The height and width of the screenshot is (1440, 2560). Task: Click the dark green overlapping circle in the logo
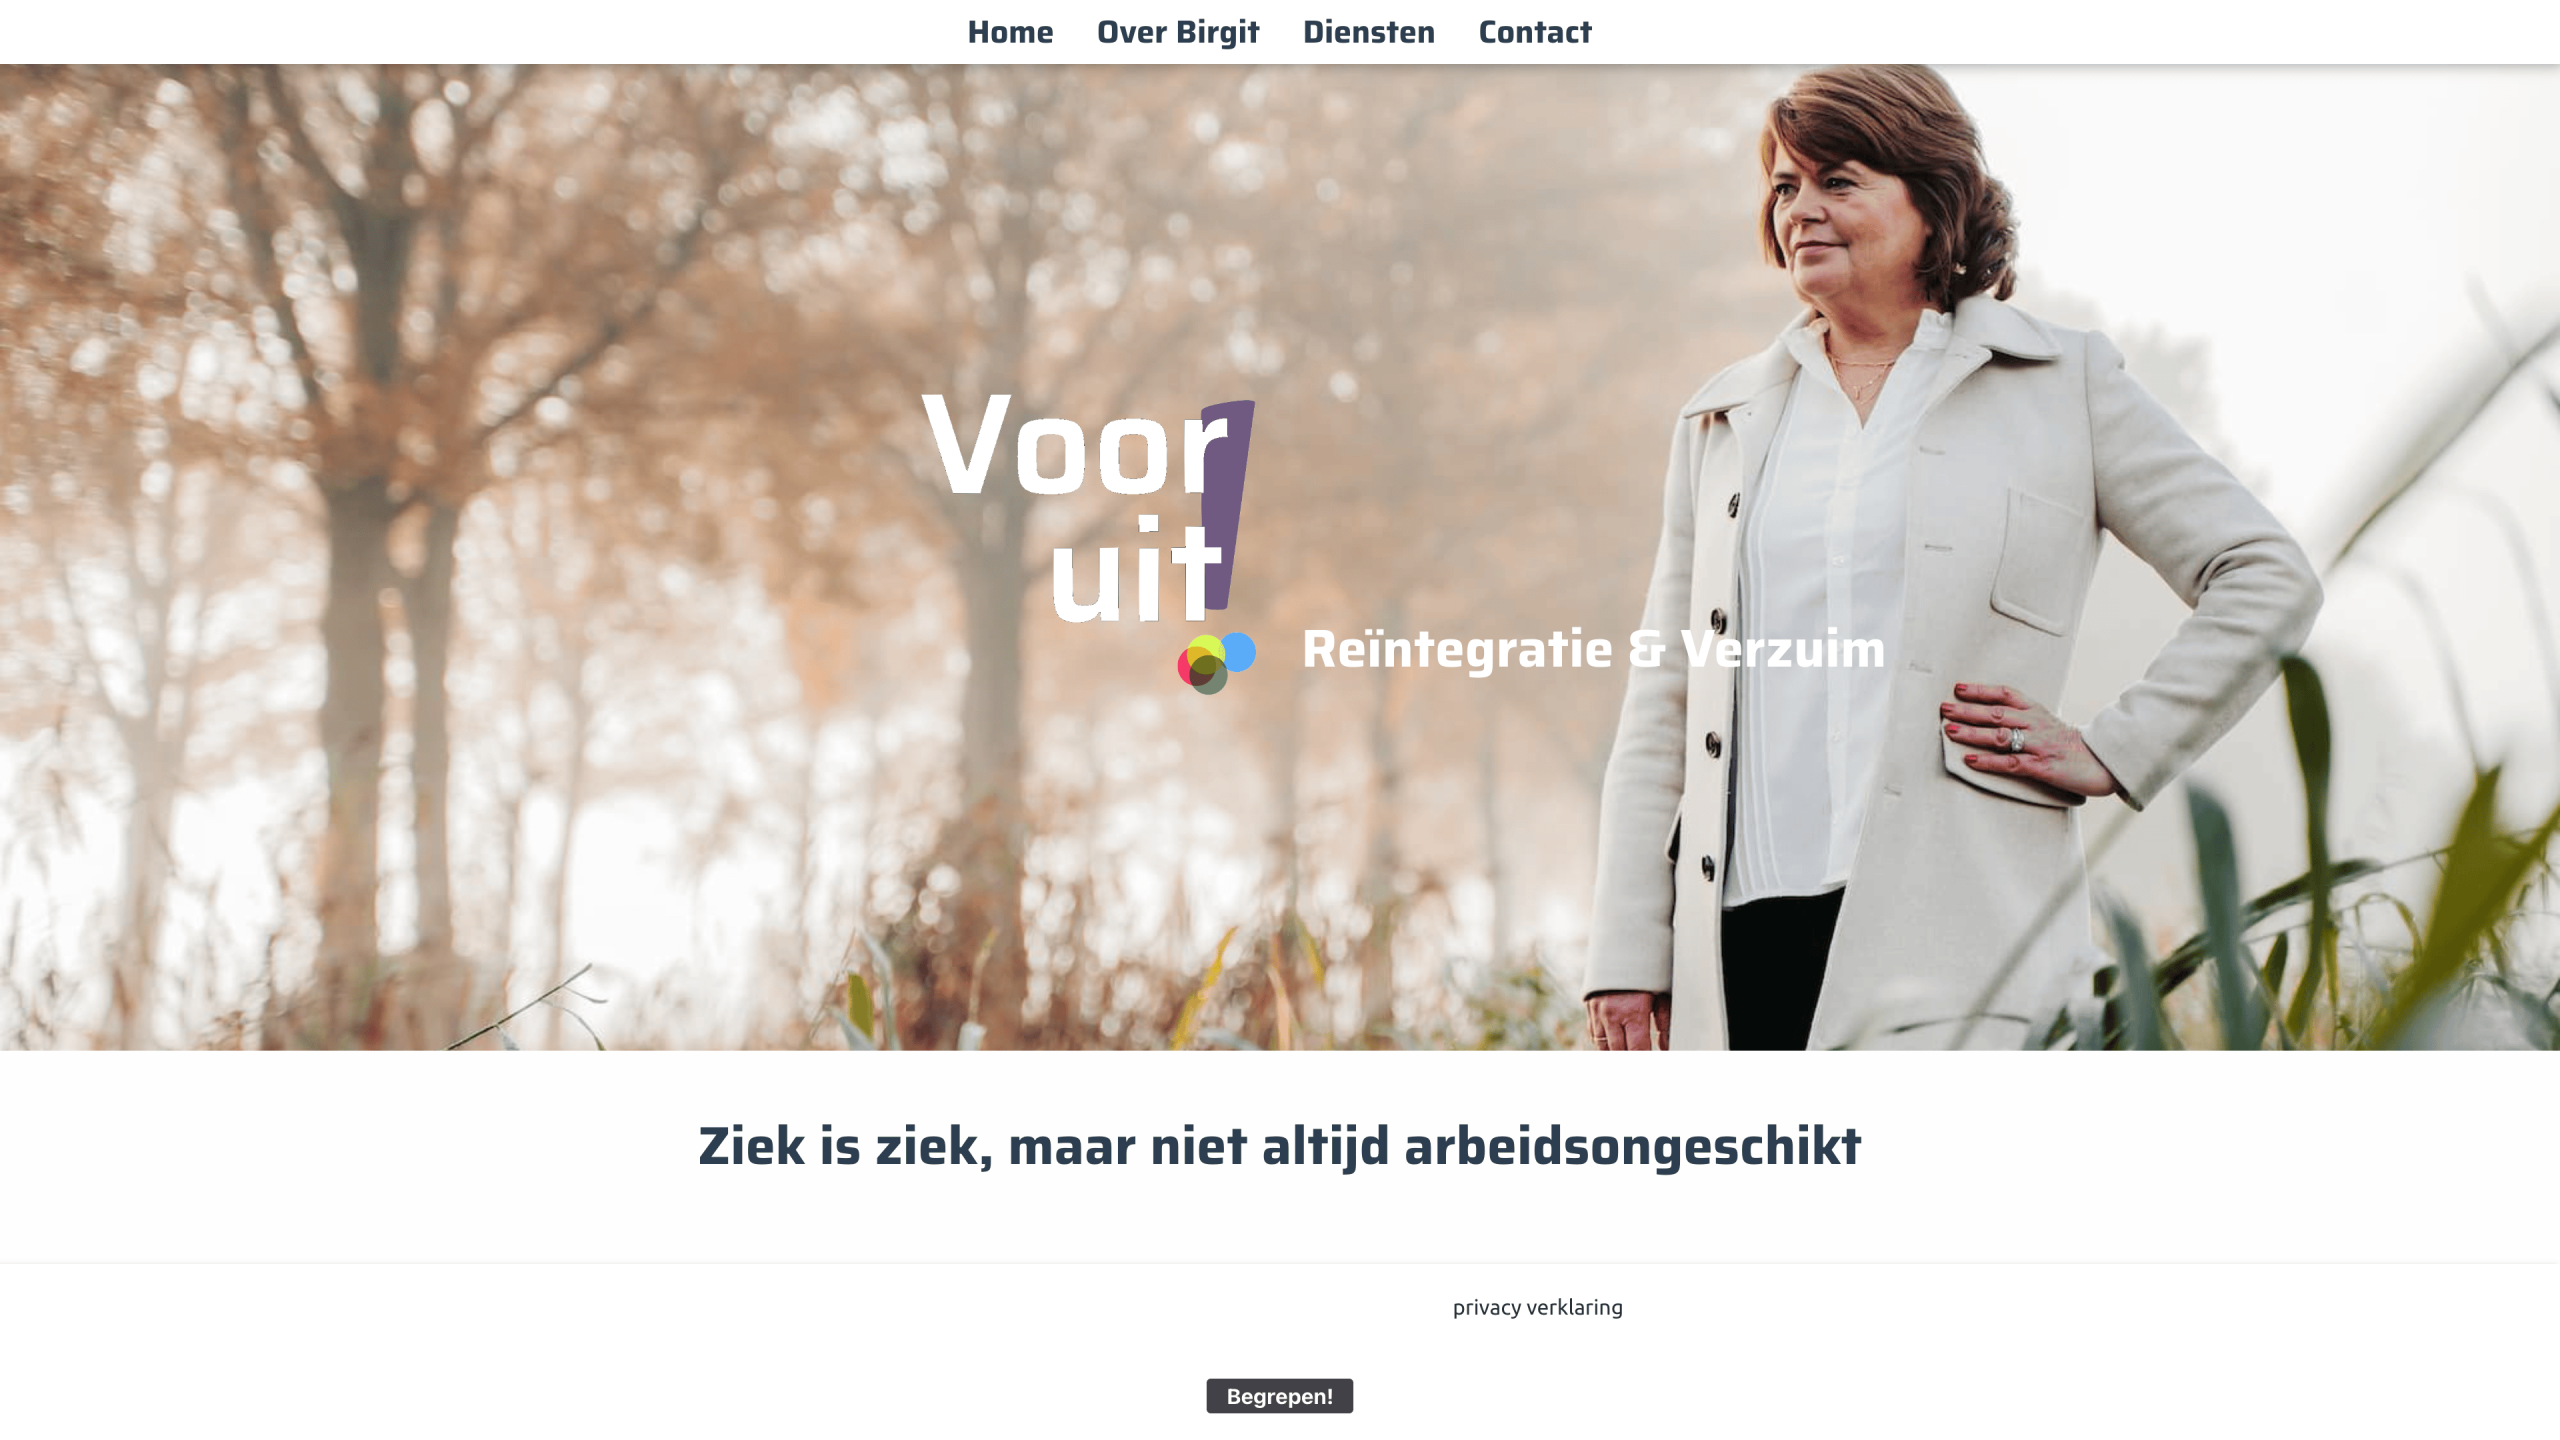(x=1209, y=676)
